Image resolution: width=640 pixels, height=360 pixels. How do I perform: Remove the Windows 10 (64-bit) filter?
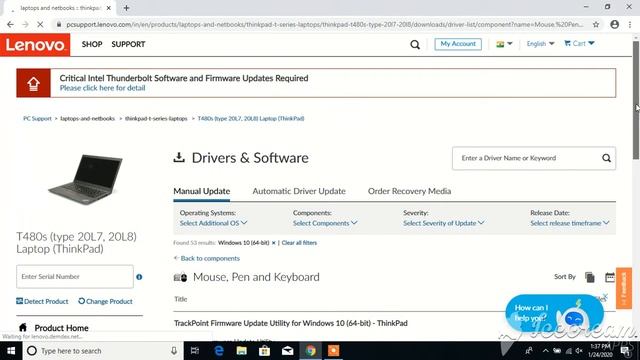tap(273, 243)
